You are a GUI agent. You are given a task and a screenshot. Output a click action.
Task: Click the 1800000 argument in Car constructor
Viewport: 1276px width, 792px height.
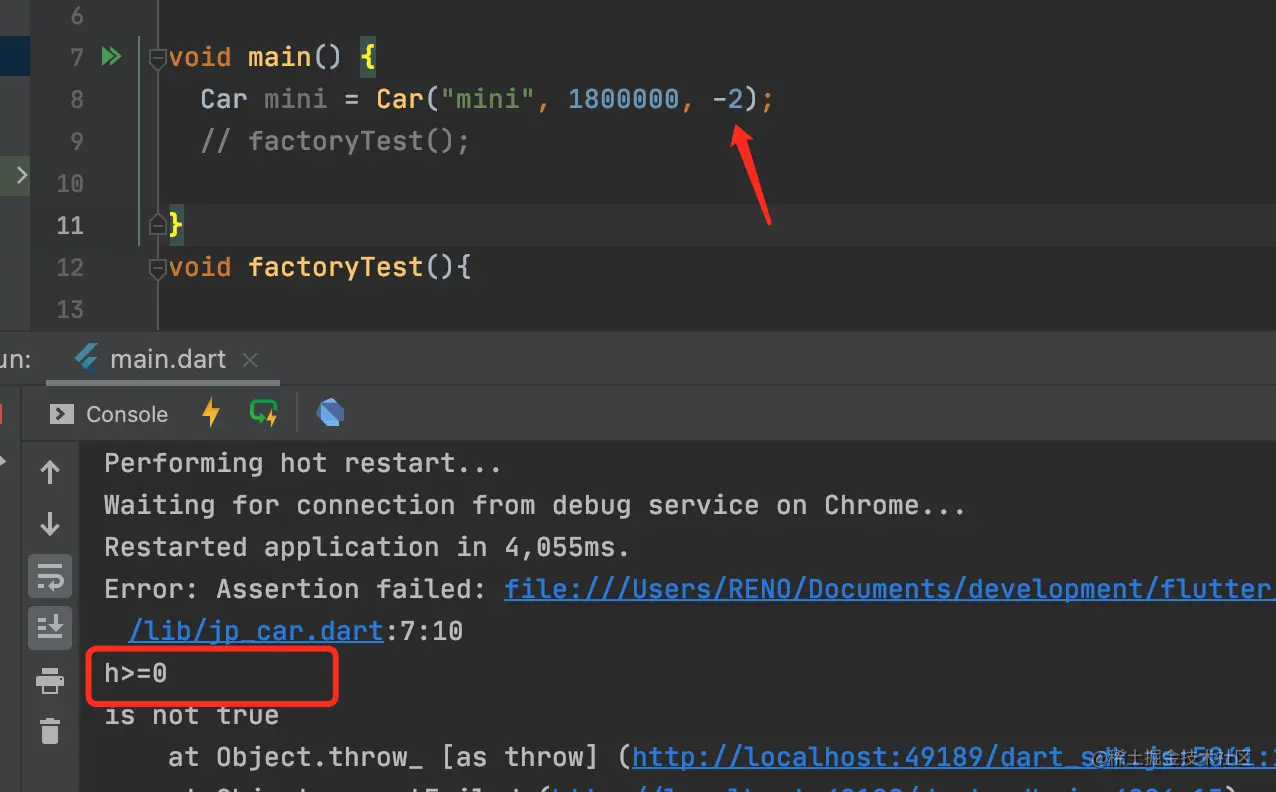click(624, 99)
